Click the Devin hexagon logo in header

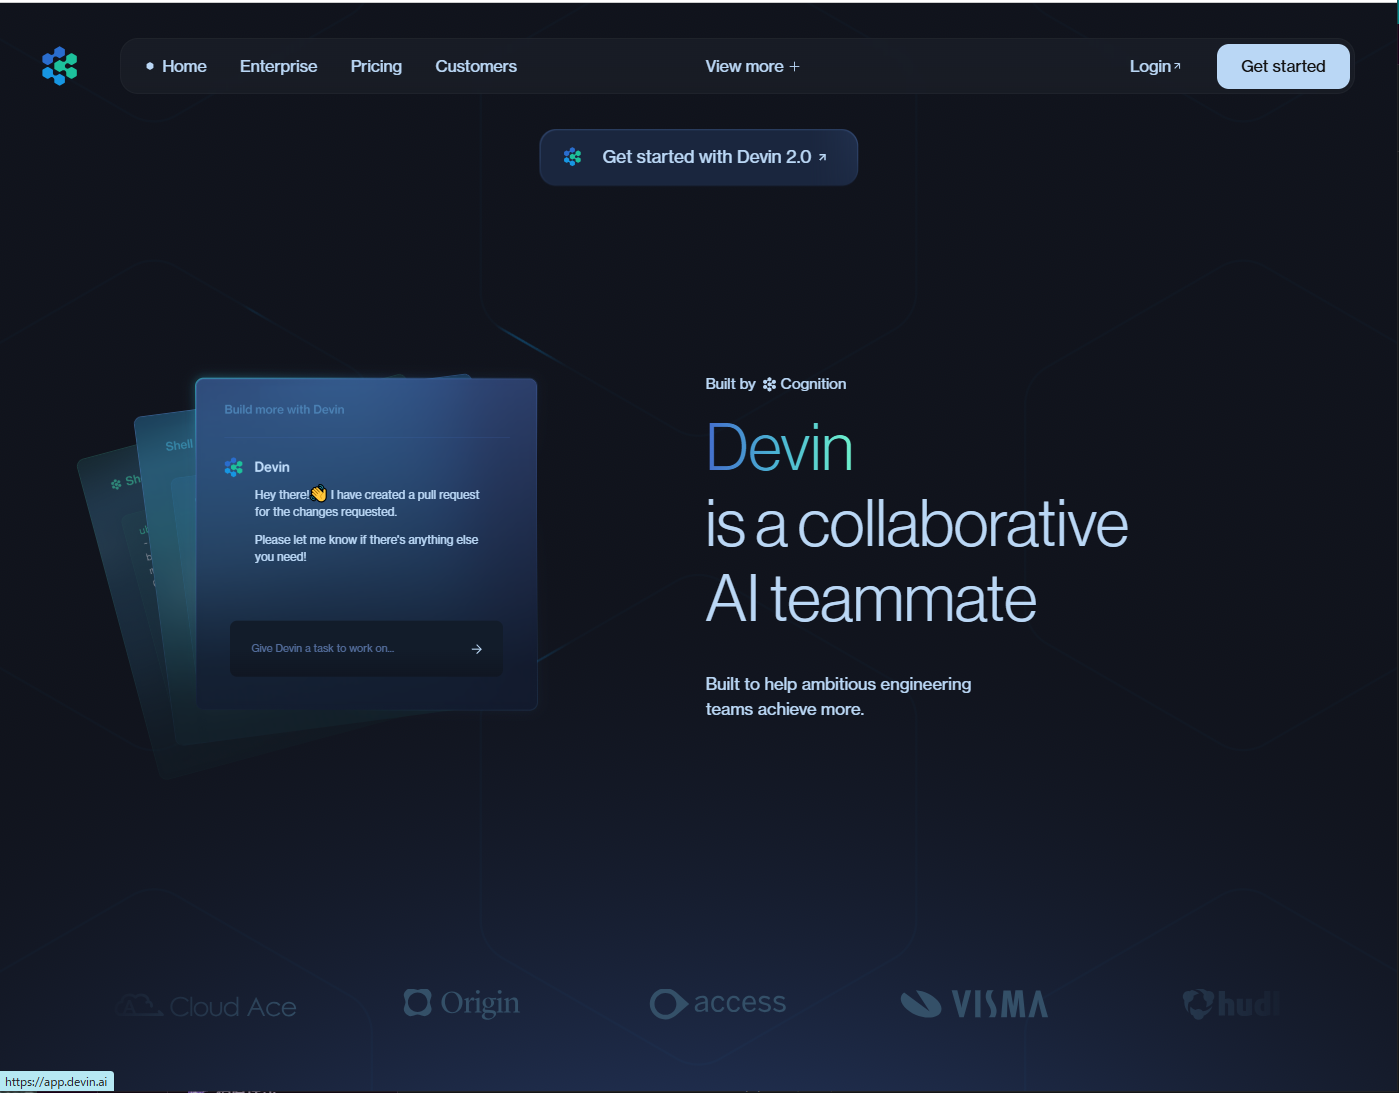59,66
